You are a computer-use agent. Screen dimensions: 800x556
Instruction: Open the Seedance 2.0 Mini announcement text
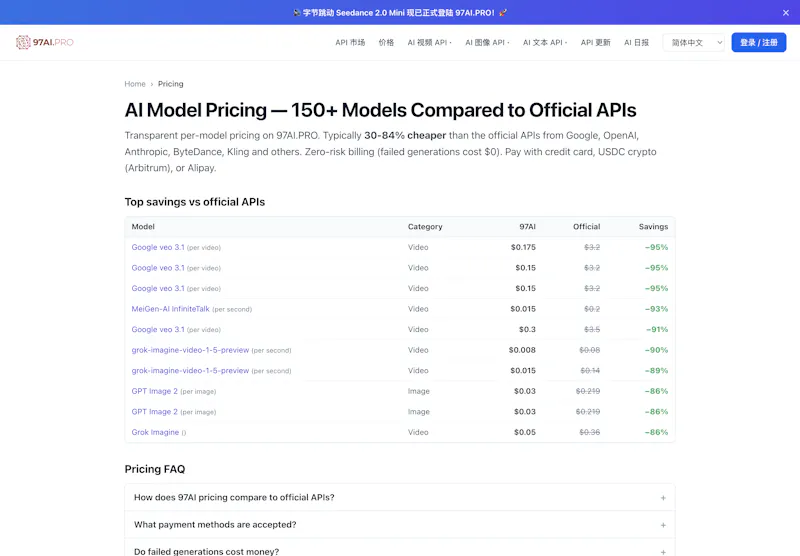[x=399, y=13]
